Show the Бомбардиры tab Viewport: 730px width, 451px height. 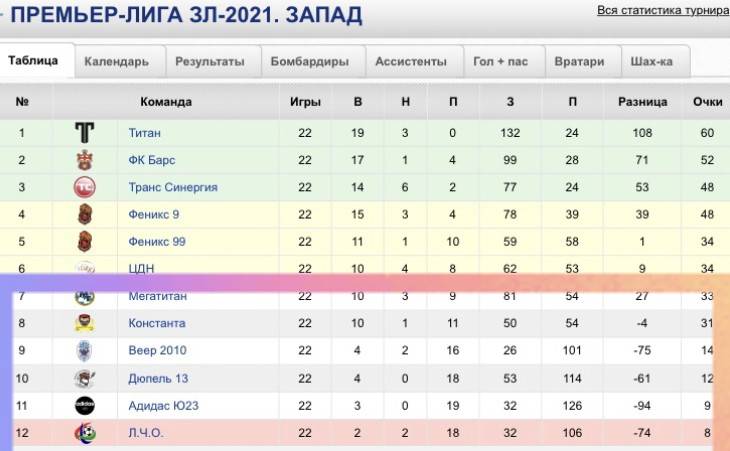[x=310, y=61]
